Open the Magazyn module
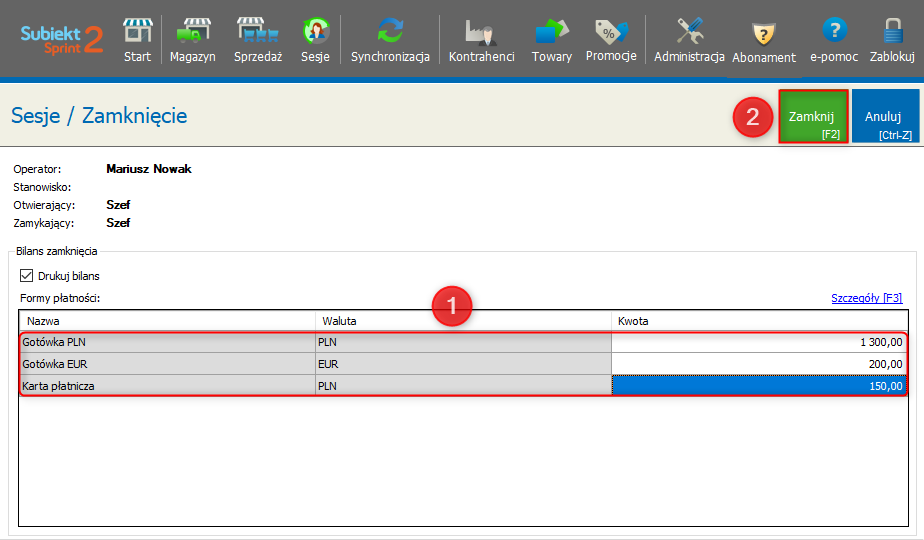 192,40
